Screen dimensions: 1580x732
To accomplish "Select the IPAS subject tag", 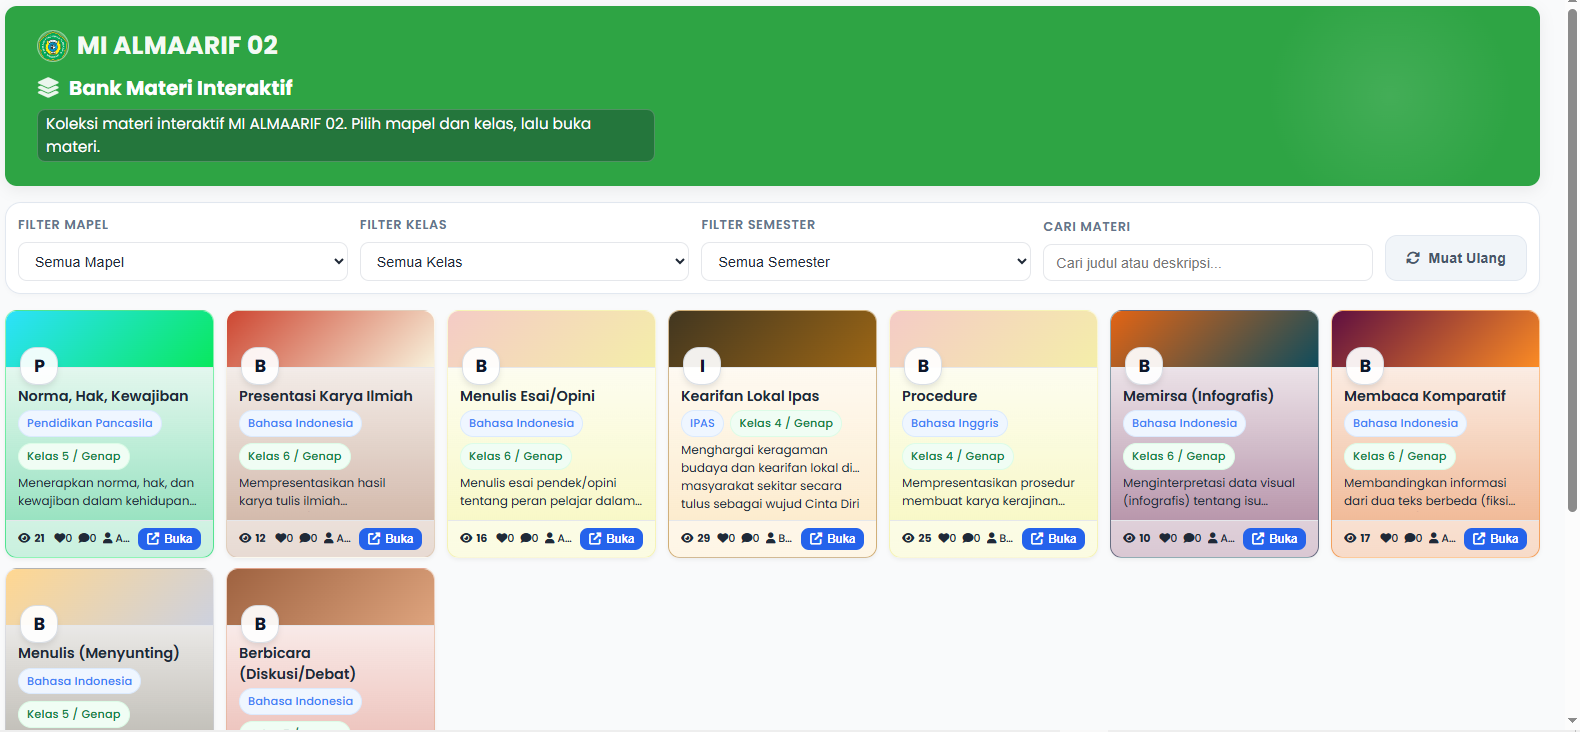I will click(702, 423).
